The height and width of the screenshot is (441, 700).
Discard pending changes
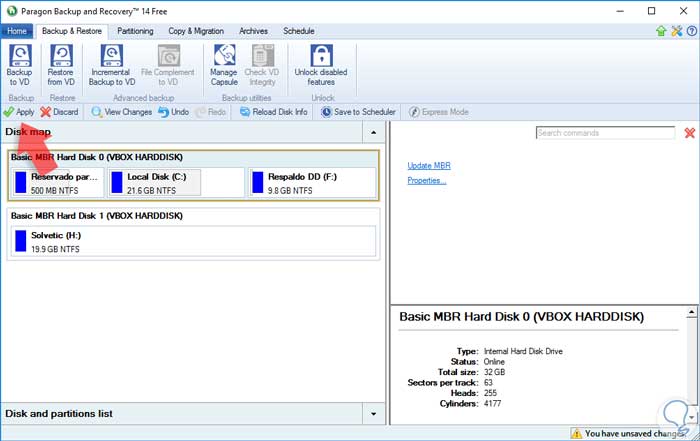pos(59,112)
